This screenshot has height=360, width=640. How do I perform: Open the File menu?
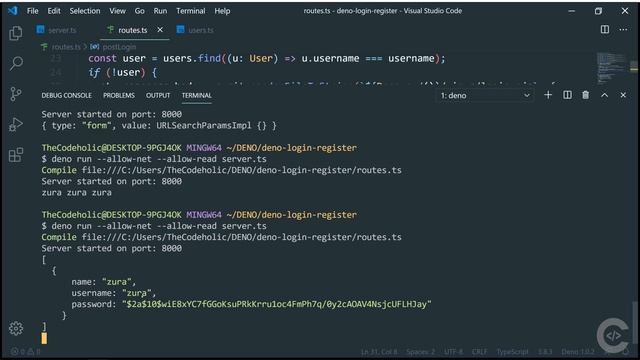click(33, 11)
